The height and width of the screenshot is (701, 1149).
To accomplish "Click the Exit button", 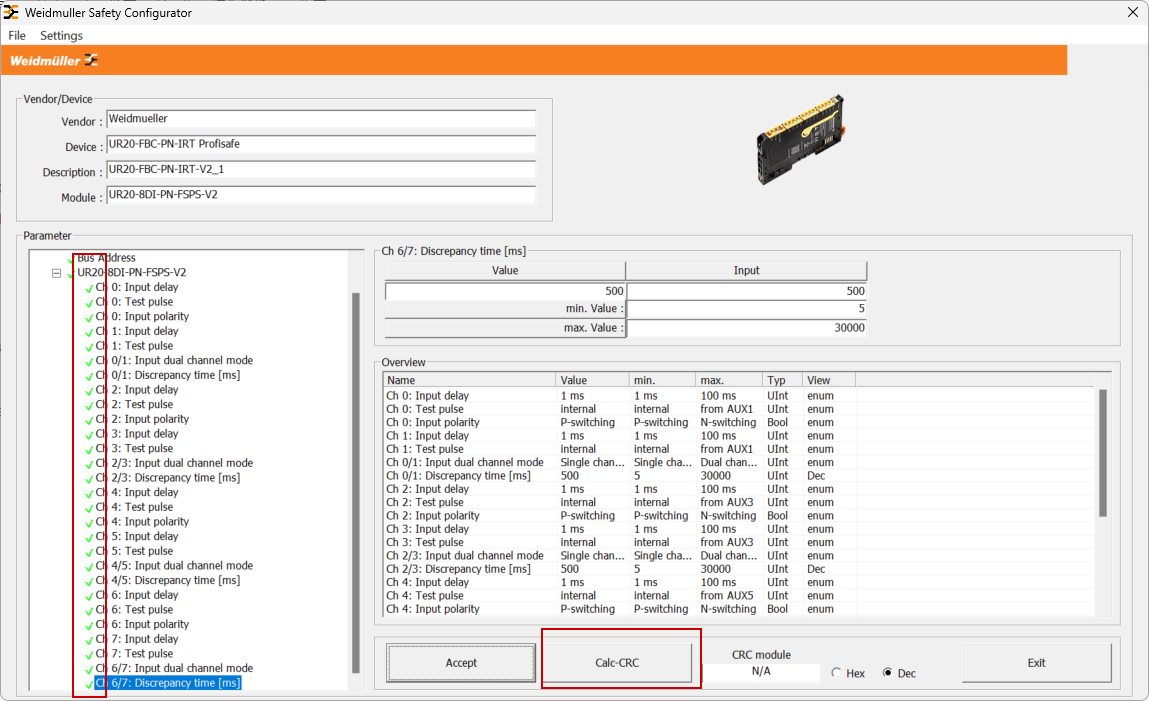I will point(1036,663).
